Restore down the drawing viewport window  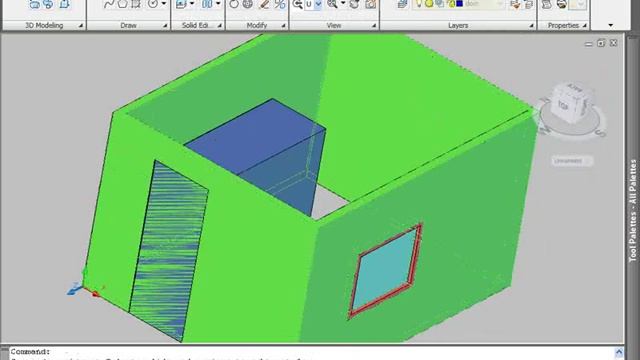pos(601,43)
